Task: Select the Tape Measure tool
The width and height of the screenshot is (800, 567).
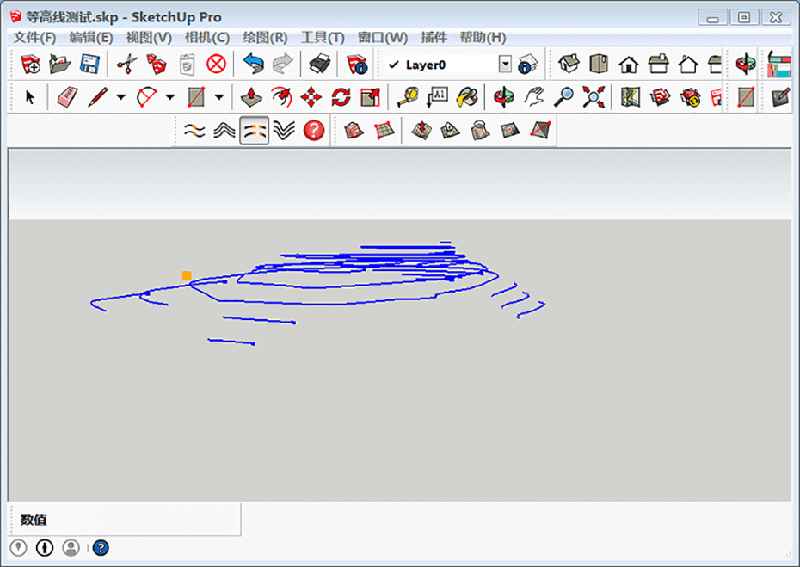Action: pyautogui.click(x=407, y=97)
